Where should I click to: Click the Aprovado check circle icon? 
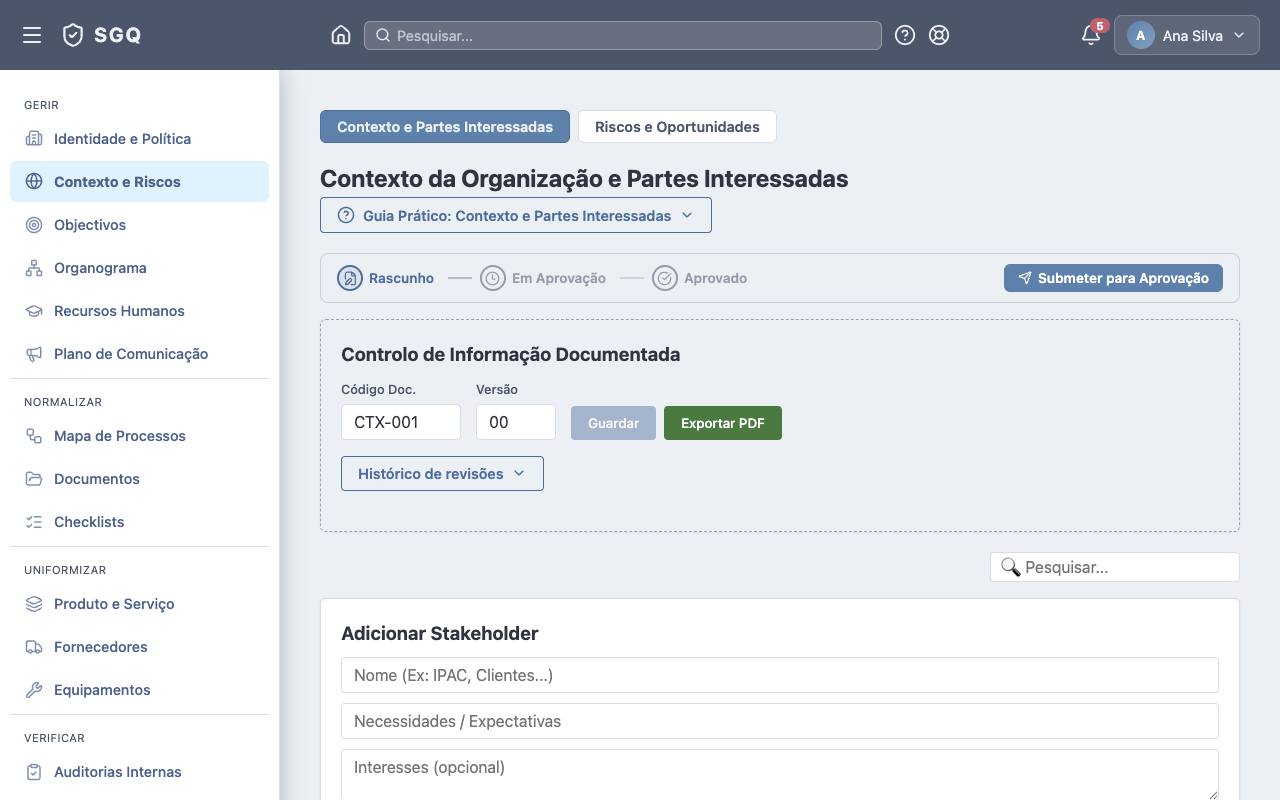coord(664,278)
